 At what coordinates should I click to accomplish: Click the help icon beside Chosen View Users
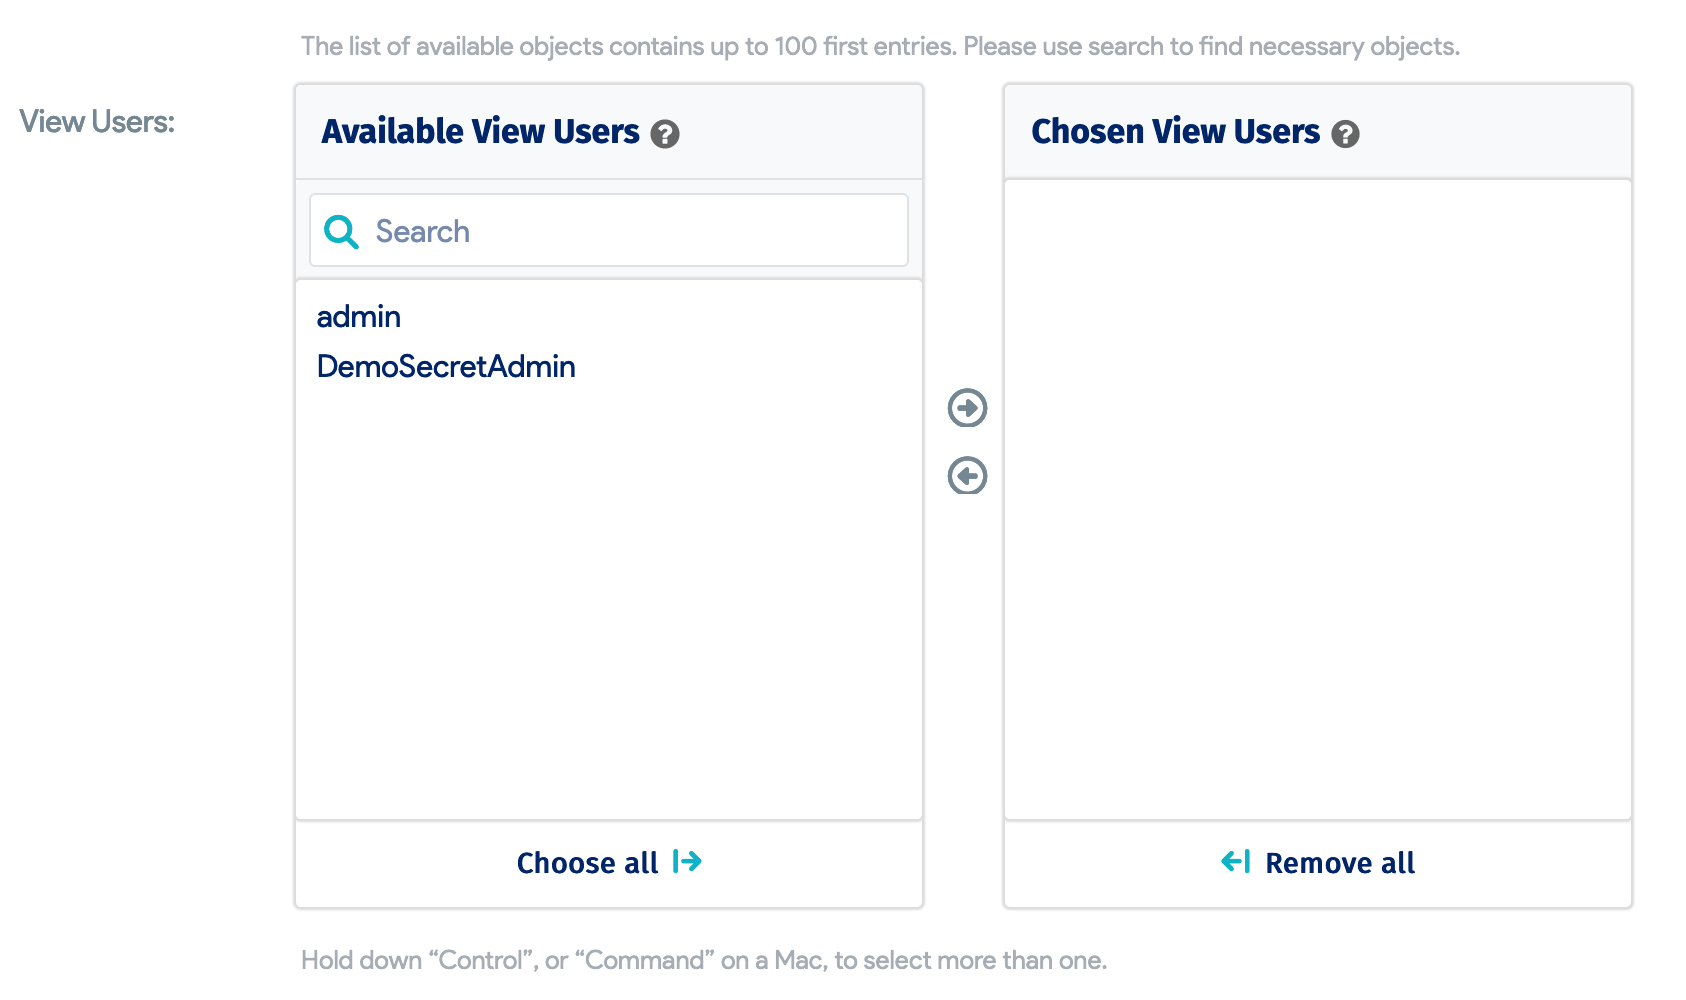[x=1346, y=133]
